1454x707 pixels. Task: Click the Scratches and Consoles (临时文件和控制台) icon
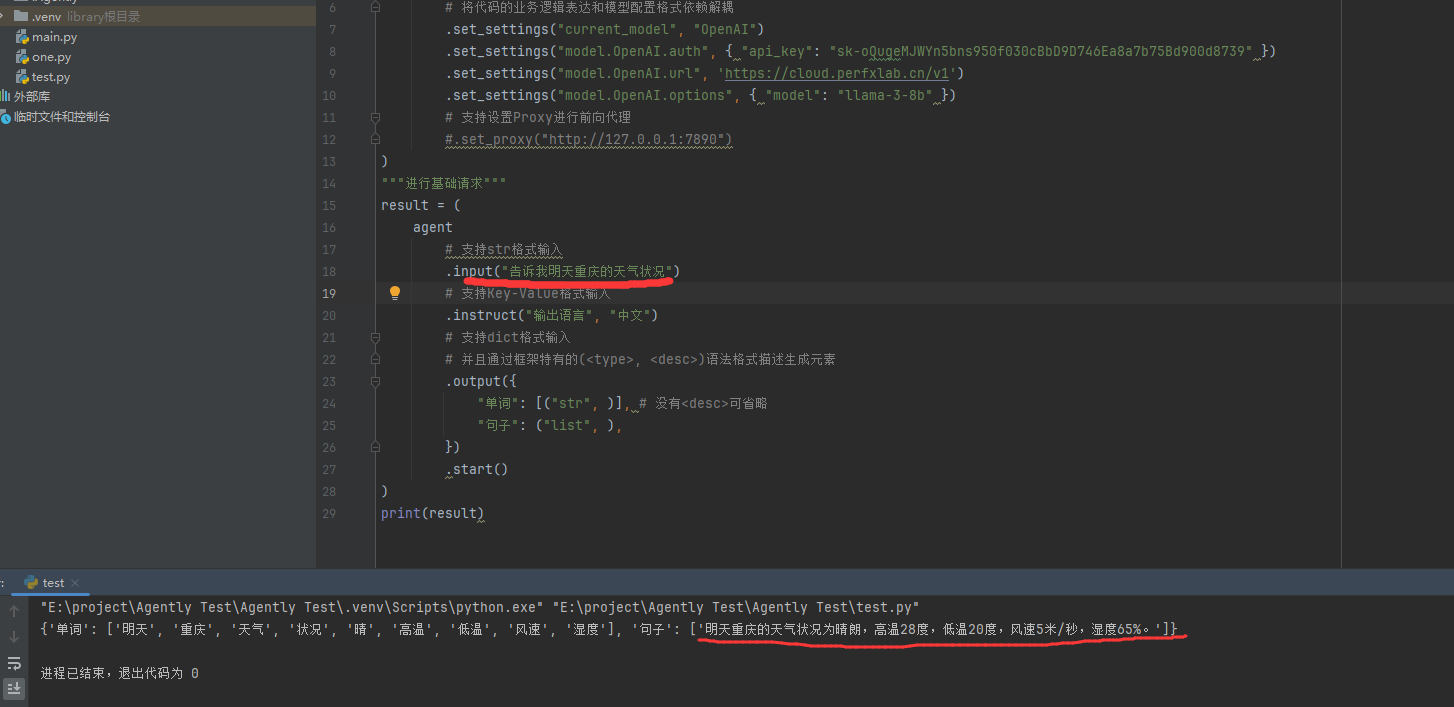click(5, 117)
